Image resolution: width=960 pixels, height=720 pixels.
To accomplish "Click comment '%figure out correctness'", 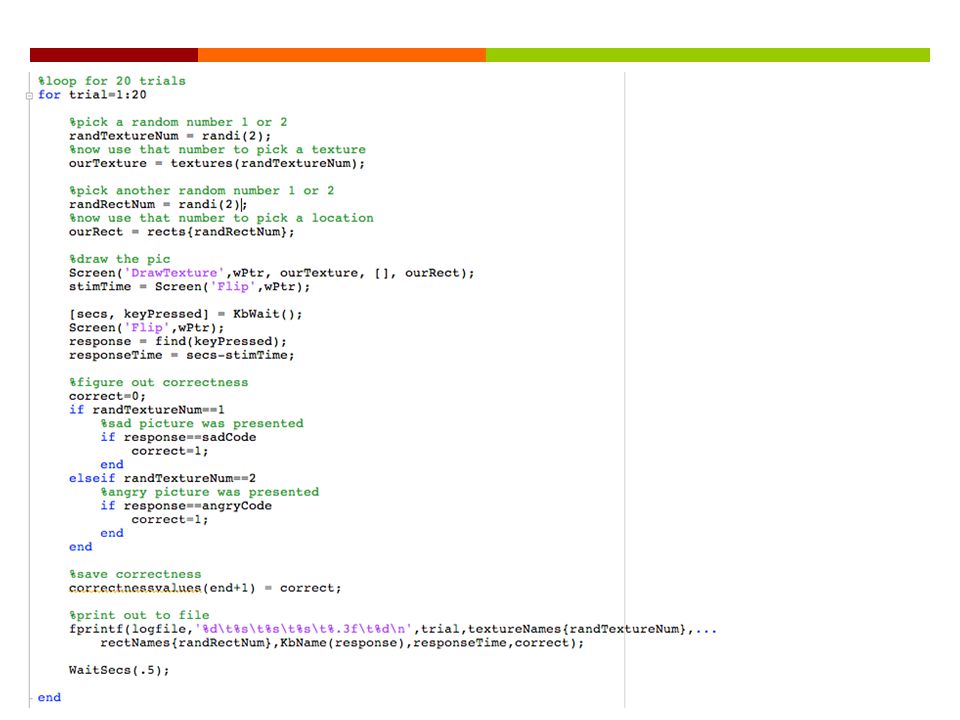I will coord(159,383).
